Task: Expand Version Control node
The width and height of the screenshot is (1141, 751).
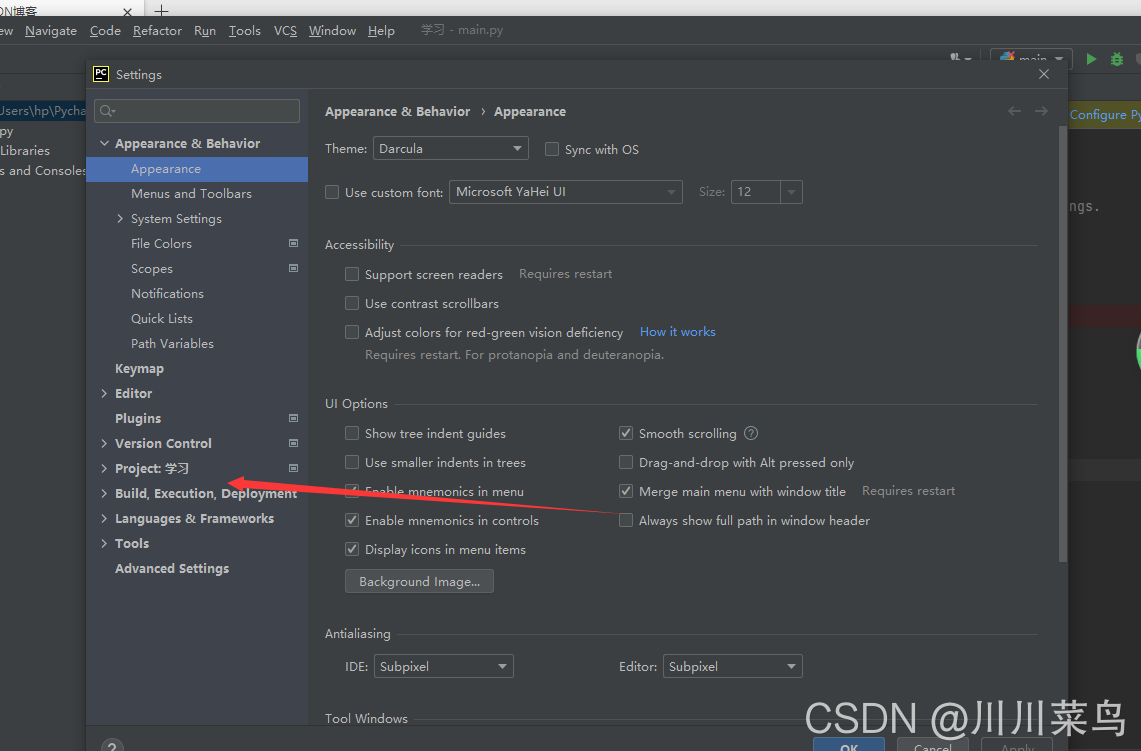Action: (x=104, y=443)
